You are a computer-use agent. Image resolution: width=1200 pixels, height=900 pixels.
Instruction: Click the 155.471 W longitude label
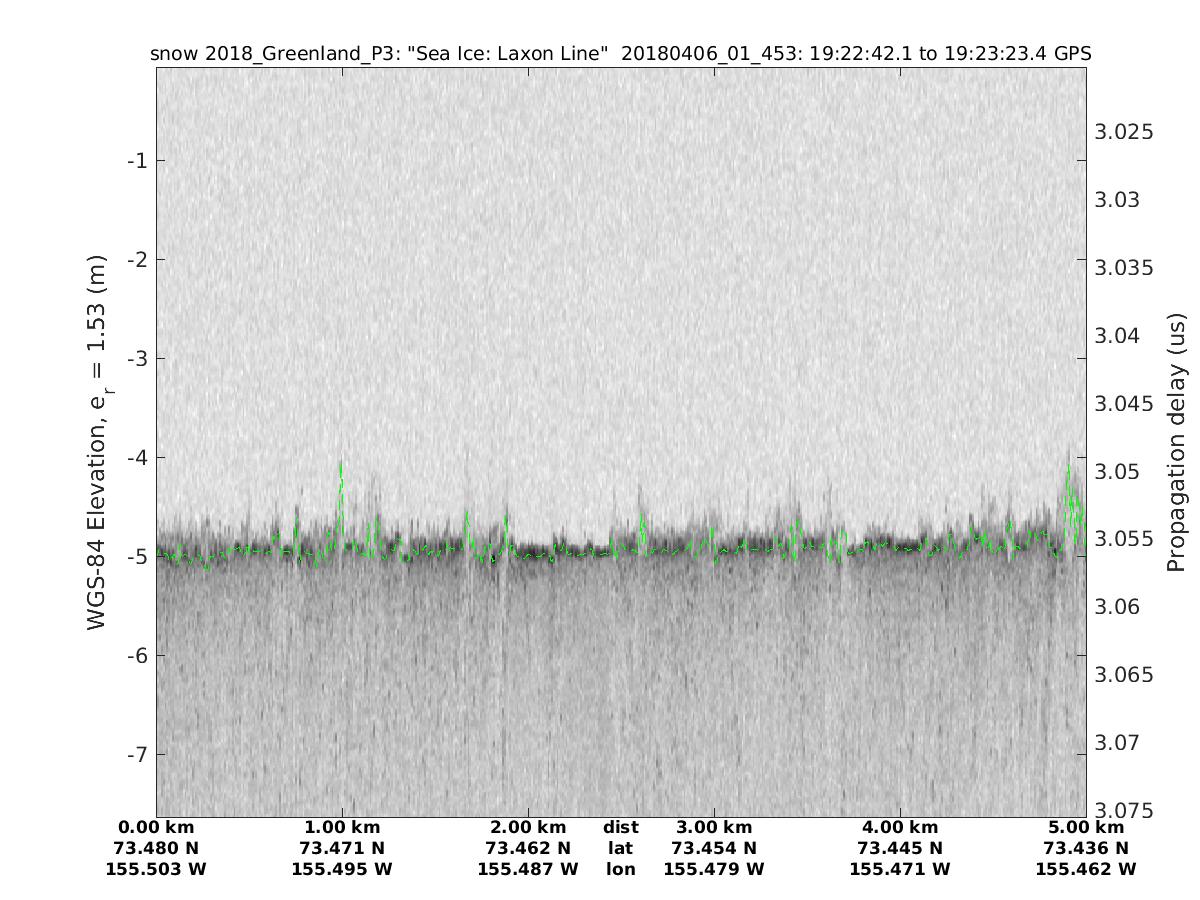click(900, 870)
